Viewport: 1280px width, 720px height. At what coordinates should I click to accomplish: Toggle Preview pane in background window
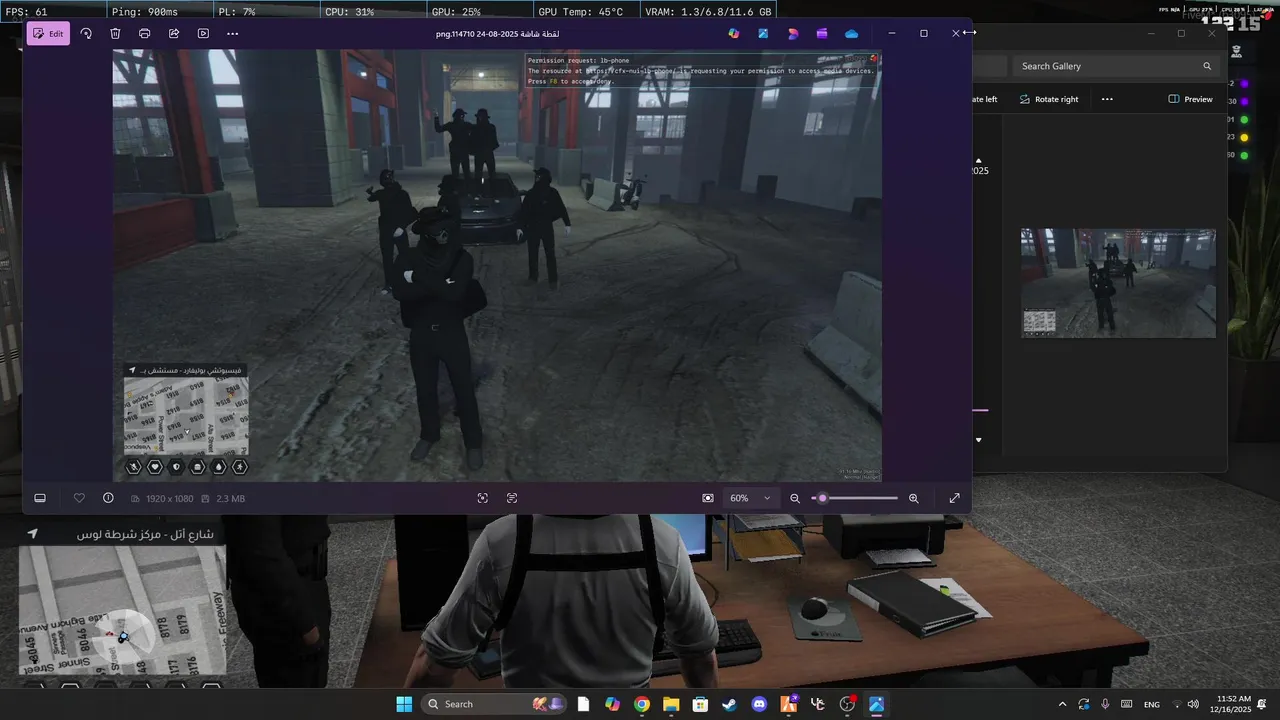(x=1190, y=99)
